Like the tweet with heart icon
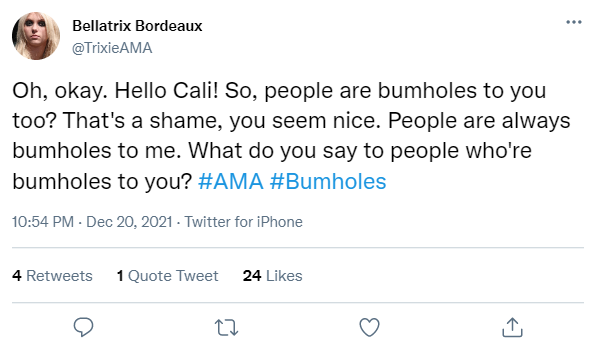This screenshot has width=596, height=364. point(369,327)
